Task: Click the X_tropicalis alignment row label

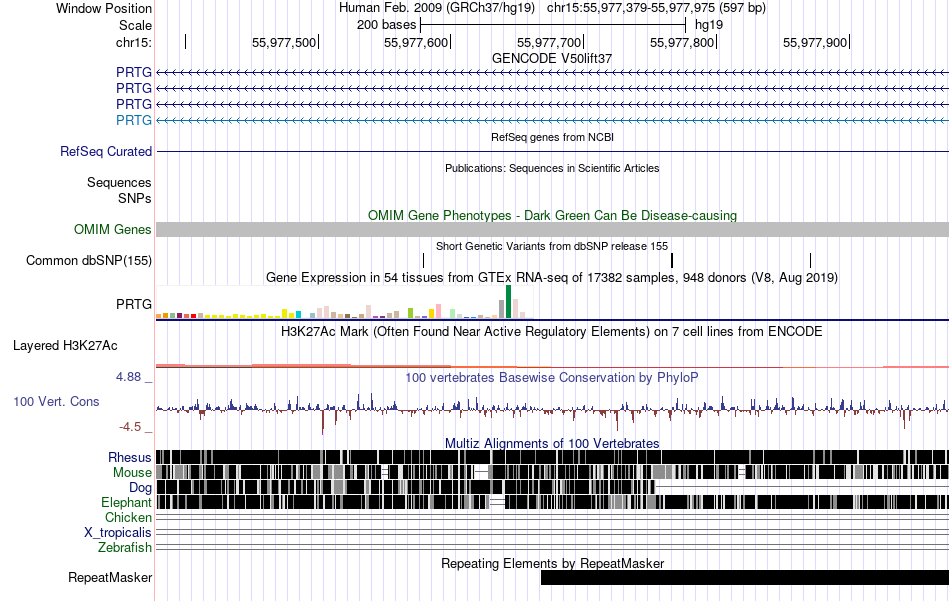Action: tap(118, 533)
